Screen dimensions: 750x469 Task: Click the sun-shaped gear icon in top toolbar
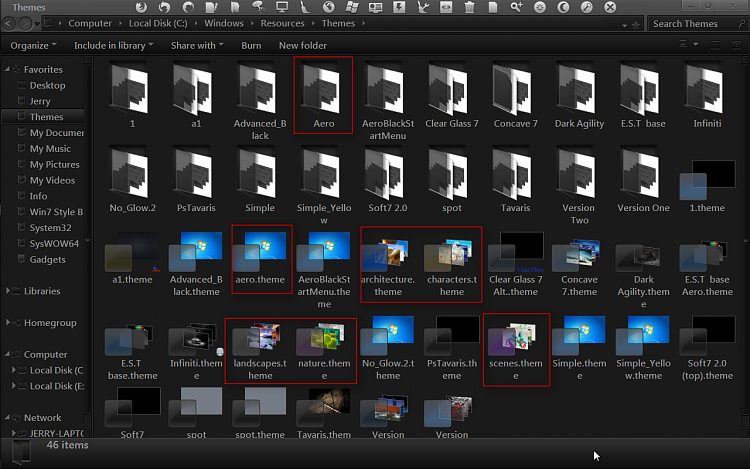click(540, 7)
